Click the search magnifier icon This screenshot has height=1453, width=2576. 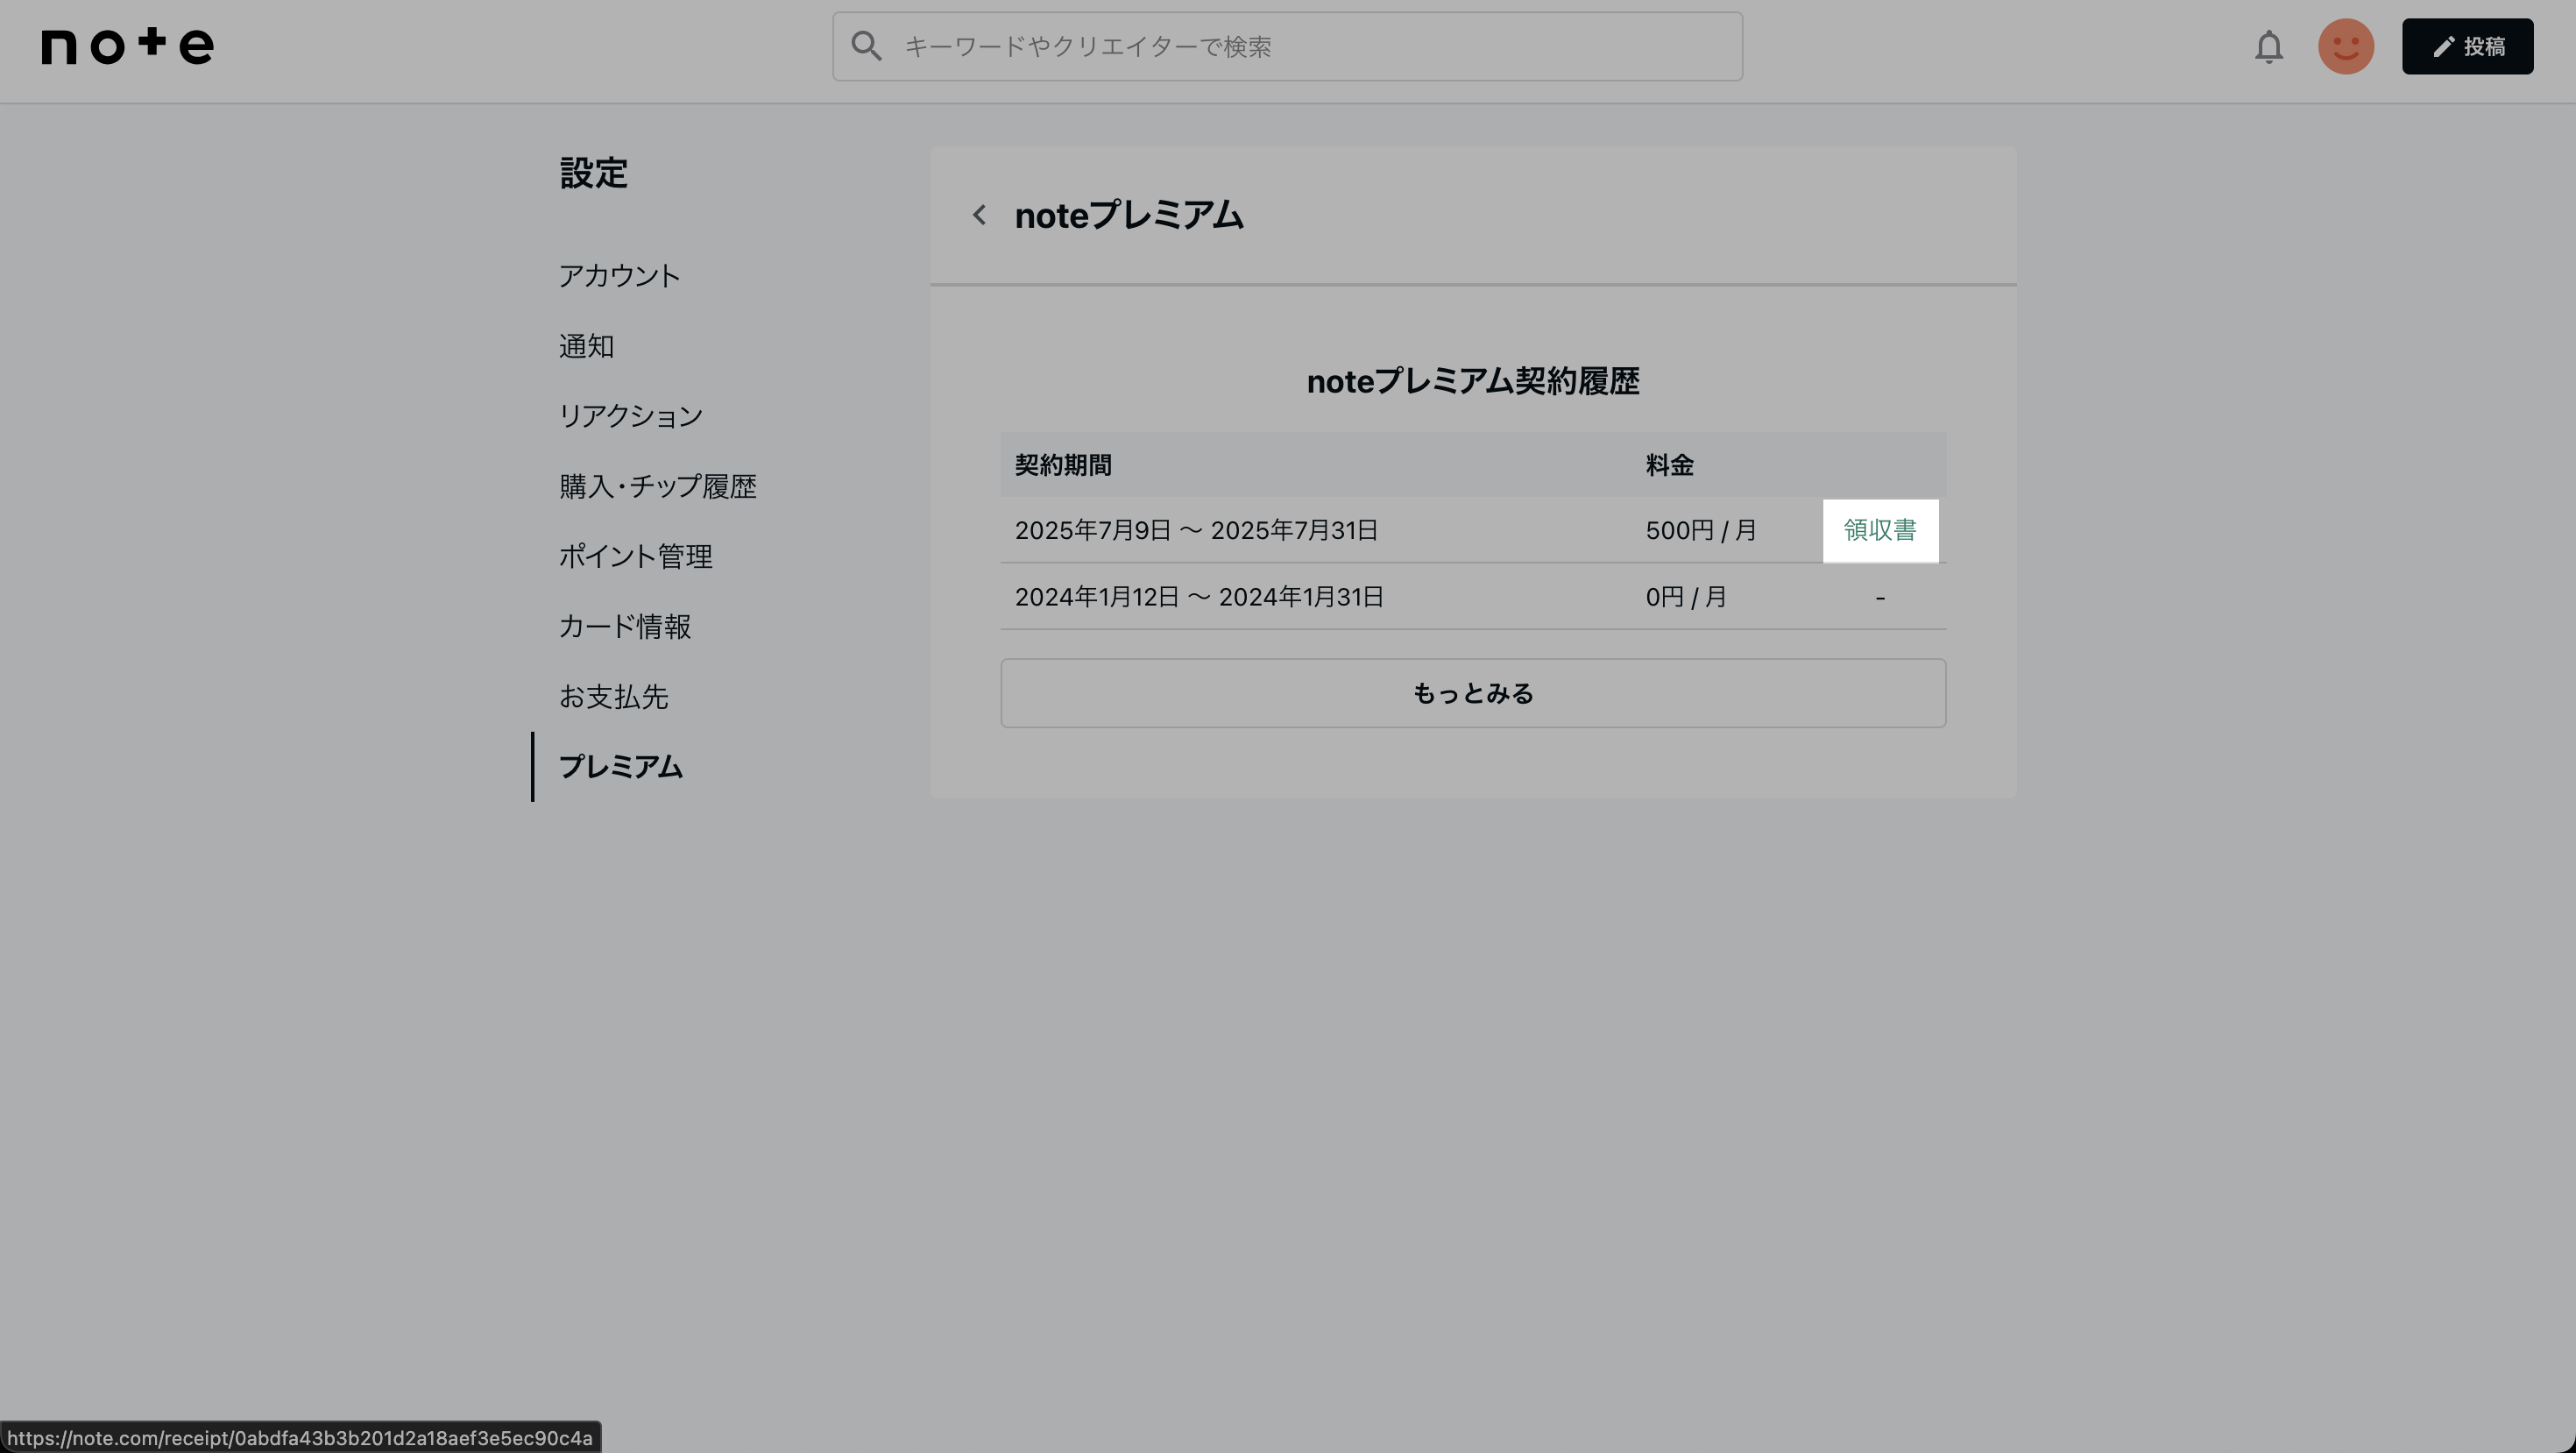(866, 46)
